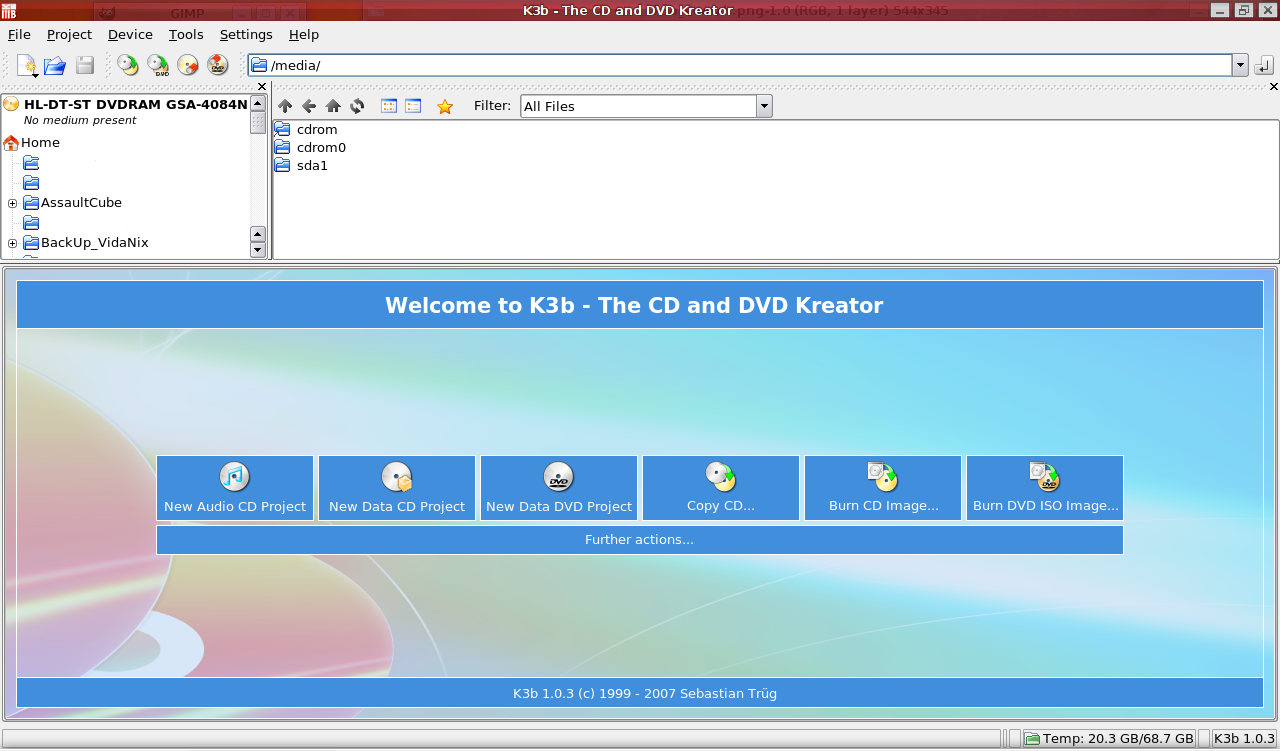Open the Tools menu
The image size is (1280, 751).
coord(186,34)
